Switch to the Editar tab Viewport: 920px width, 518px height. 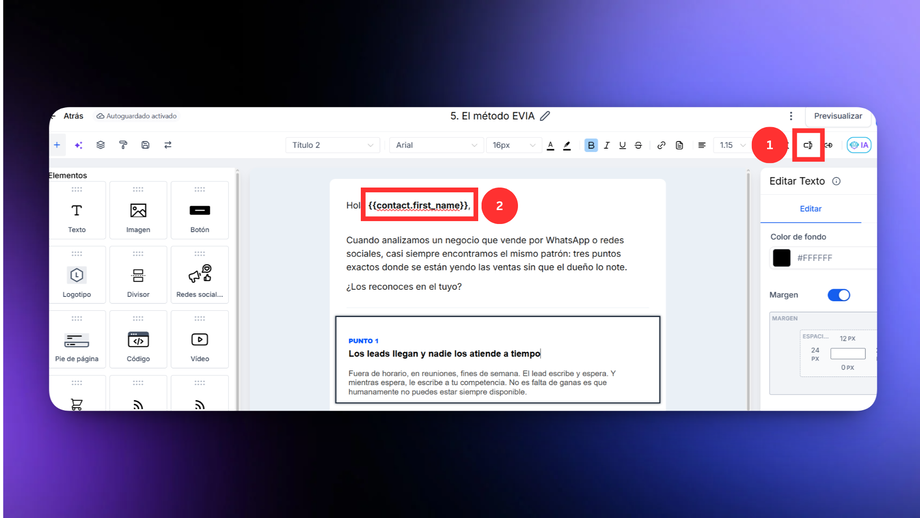pyautogui.click(x=810, y=209)
